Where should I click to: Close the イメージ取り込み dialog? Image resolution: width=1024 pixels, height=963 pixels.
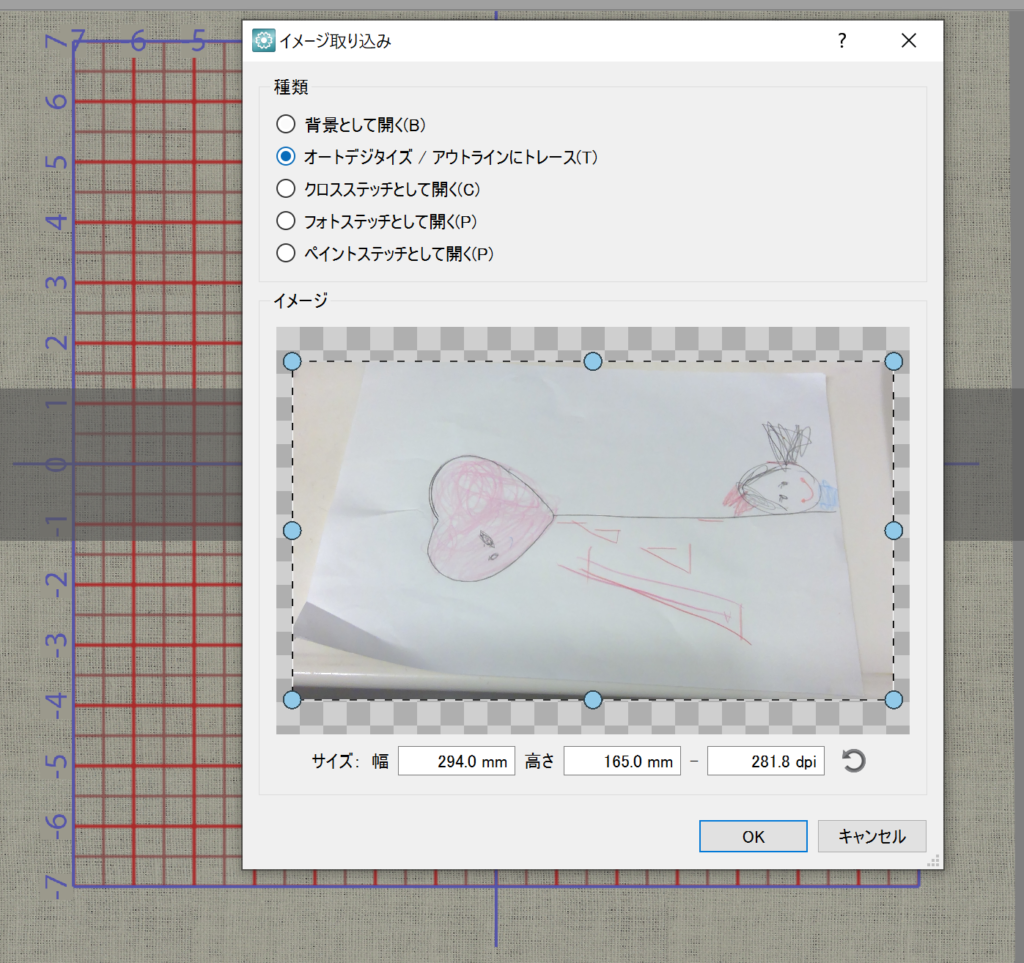(x=908, y=41)
